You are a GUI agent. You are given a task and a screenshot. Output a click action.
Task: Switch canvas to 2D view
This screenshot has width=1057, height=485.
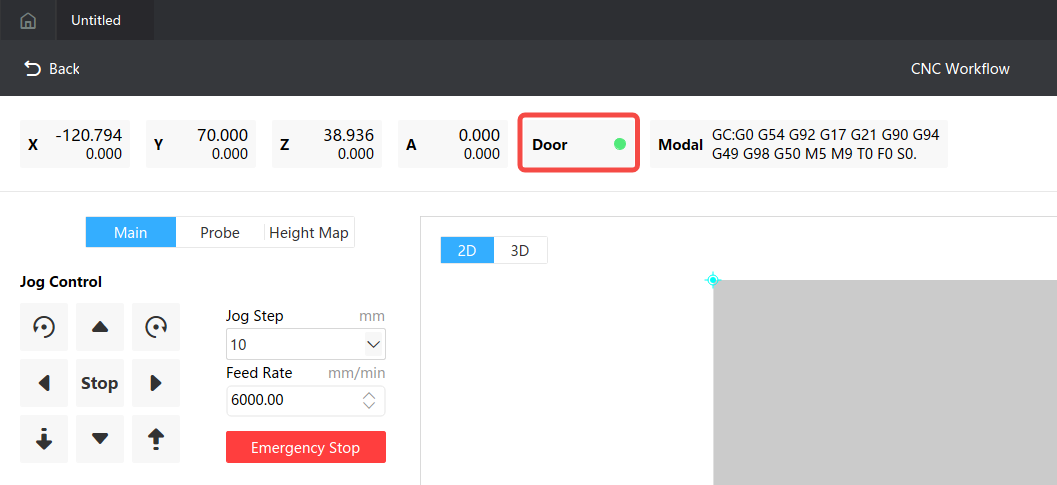tap(467, 250)
